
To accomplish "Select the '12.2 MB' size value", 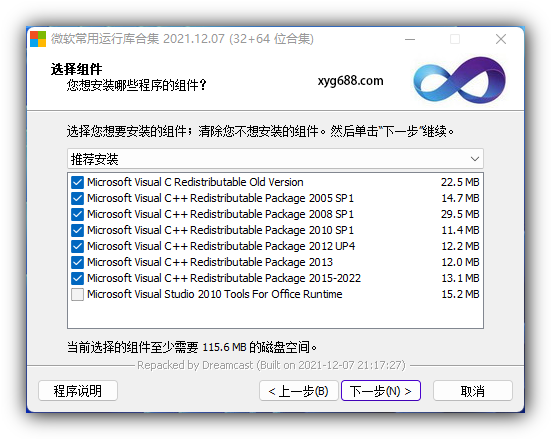I will click(x=460, y=246).
